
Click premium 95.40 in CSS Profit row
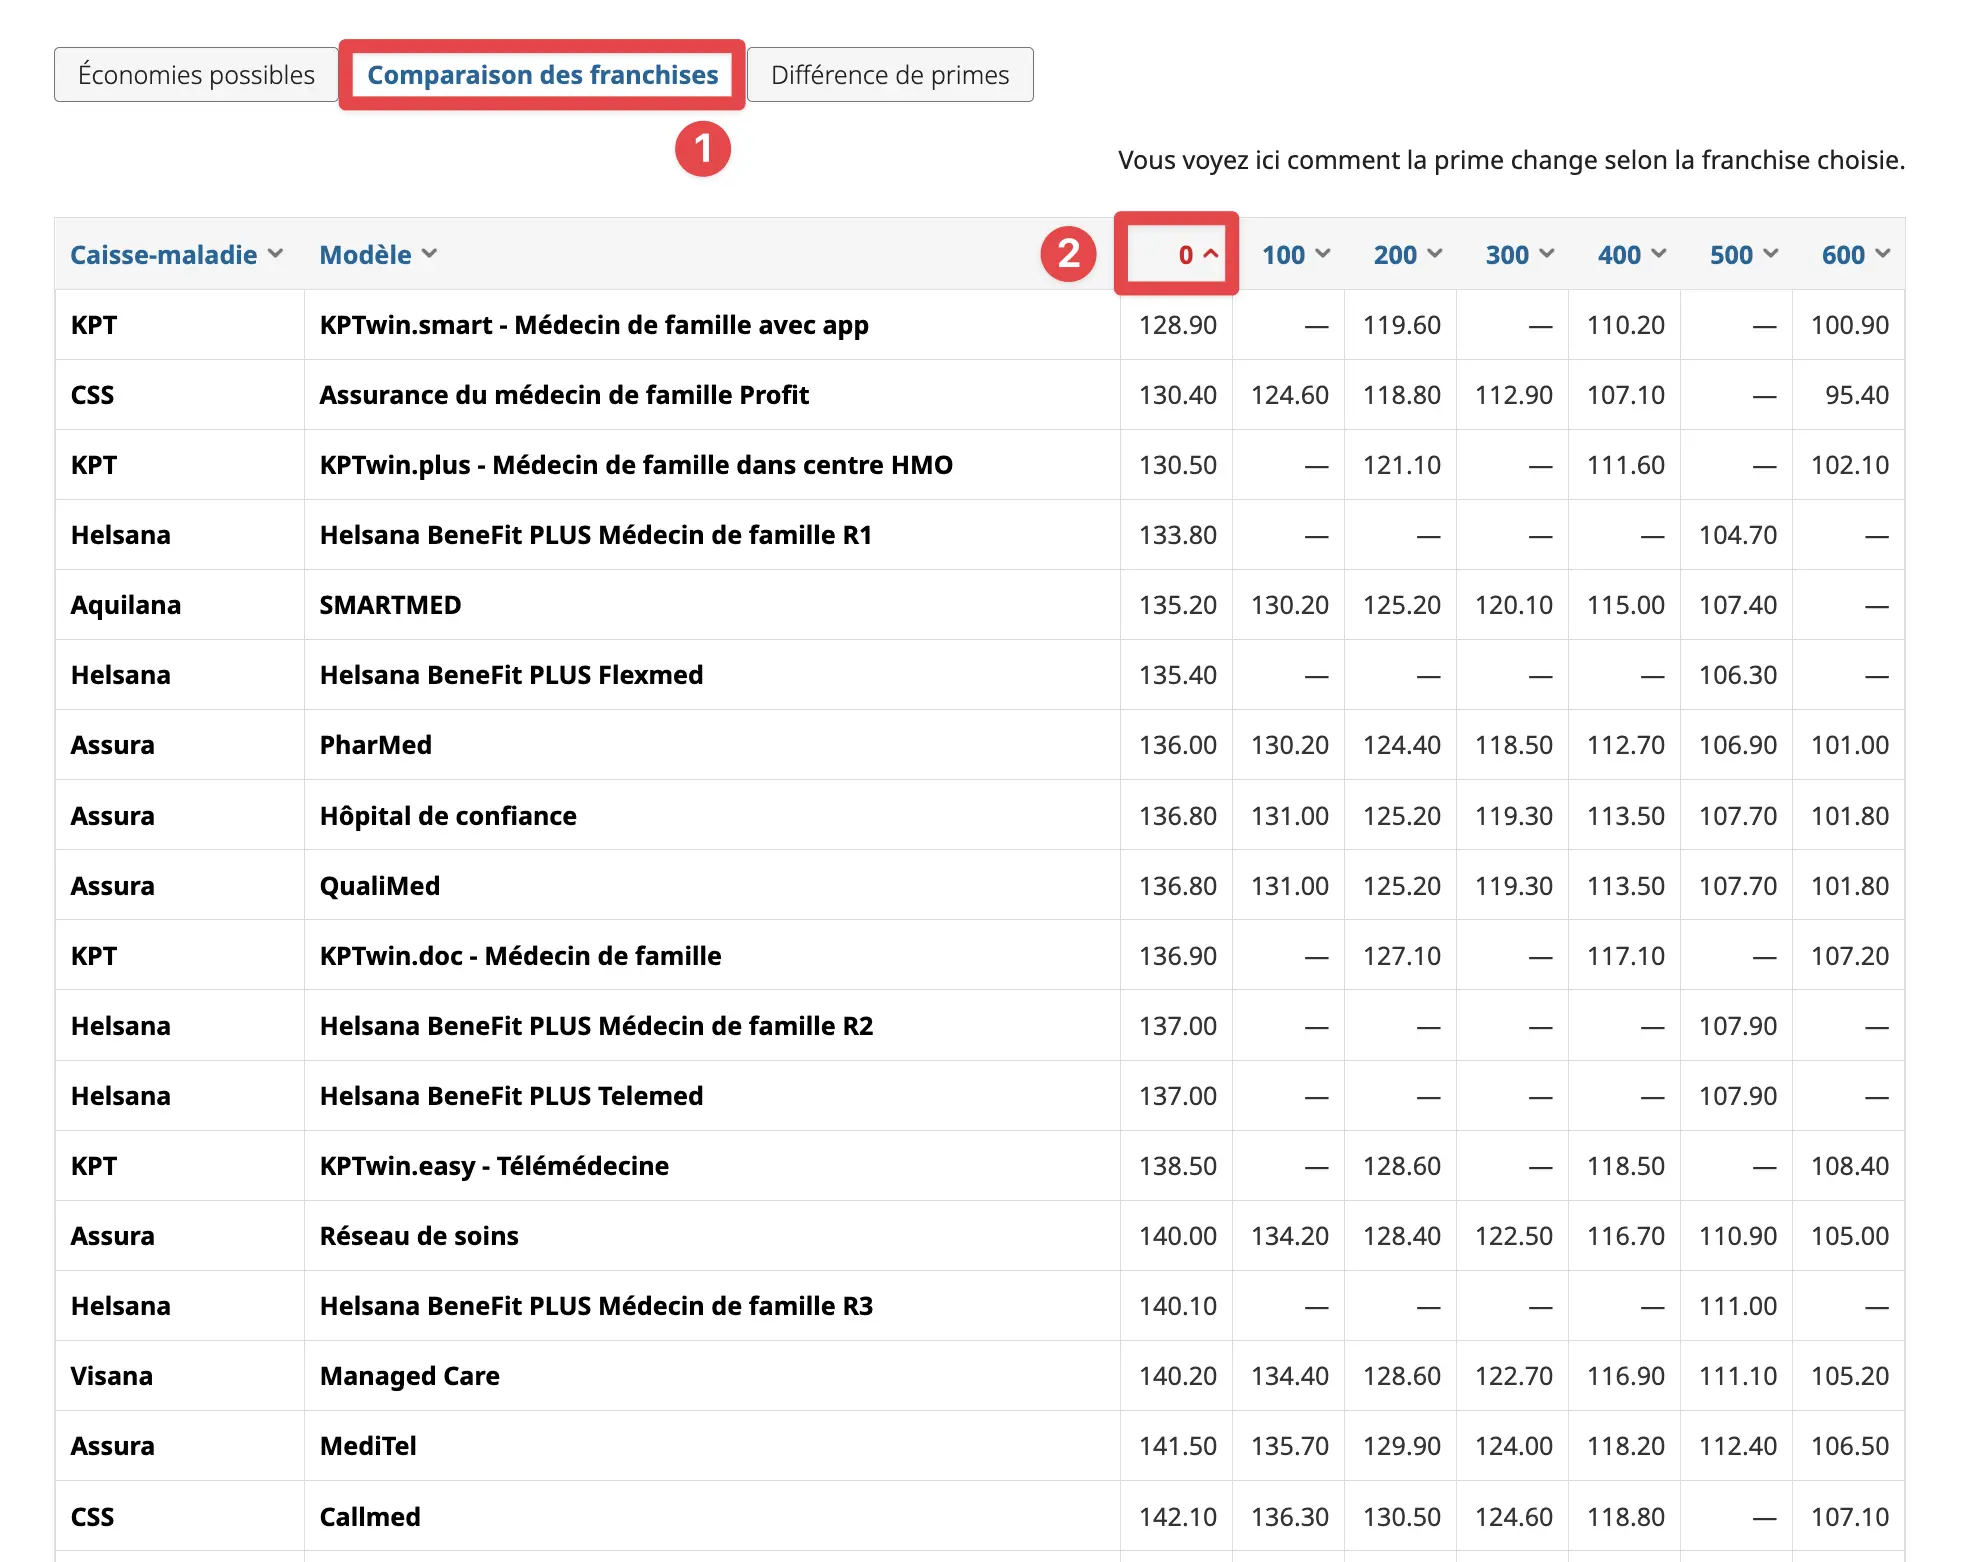click(x=1857, y=395)
